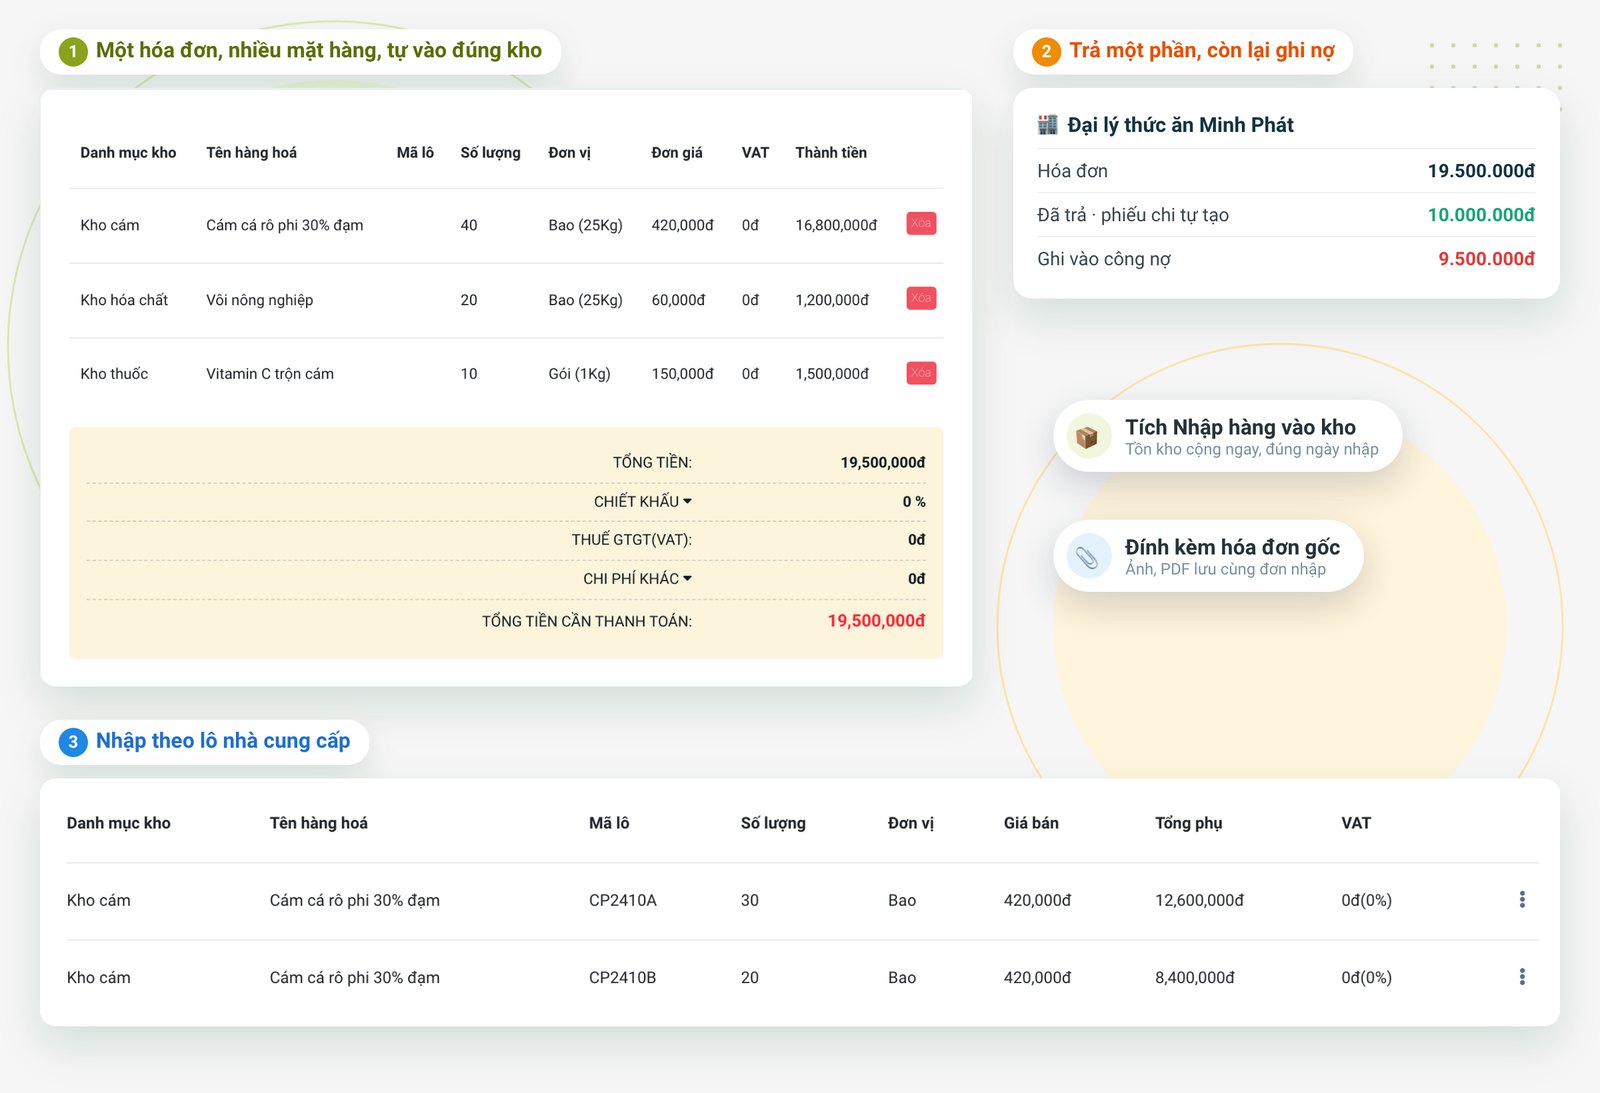Click lot code CP2410A
This screenshot has width=1600, height=1093.
(622, 900)
